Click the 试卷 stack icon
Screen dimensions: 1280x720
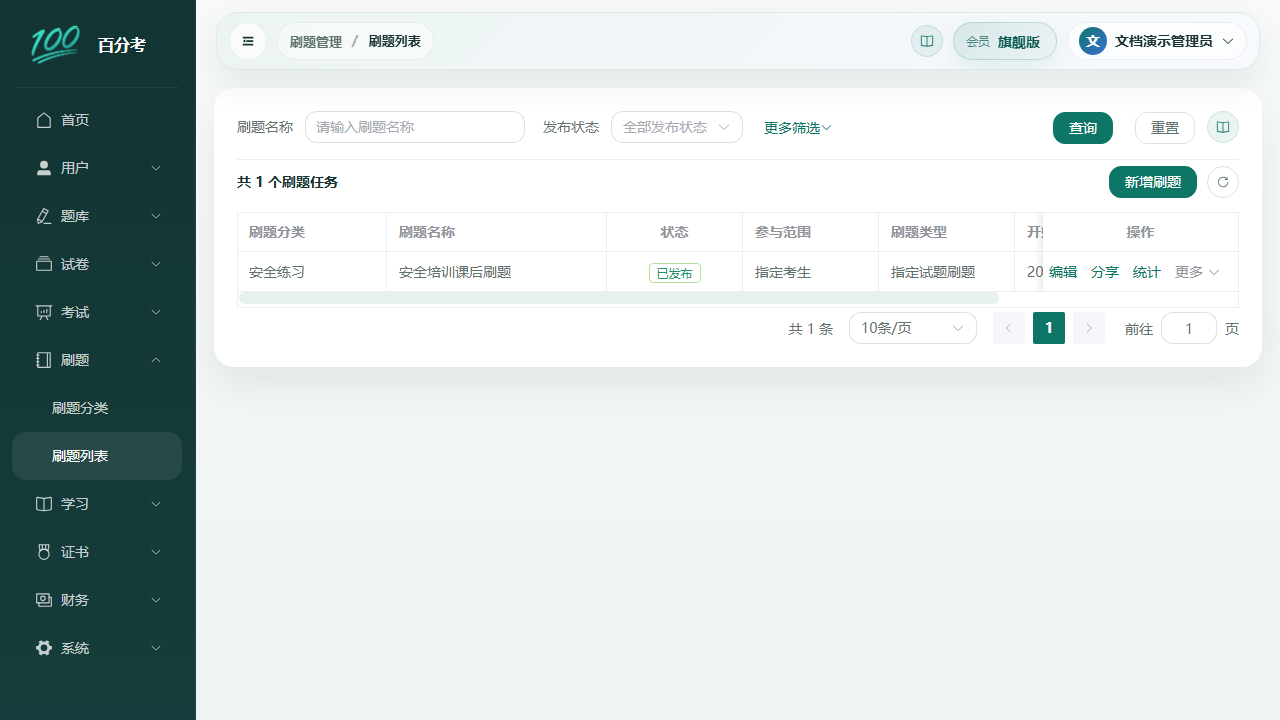[x=44, y=264]
